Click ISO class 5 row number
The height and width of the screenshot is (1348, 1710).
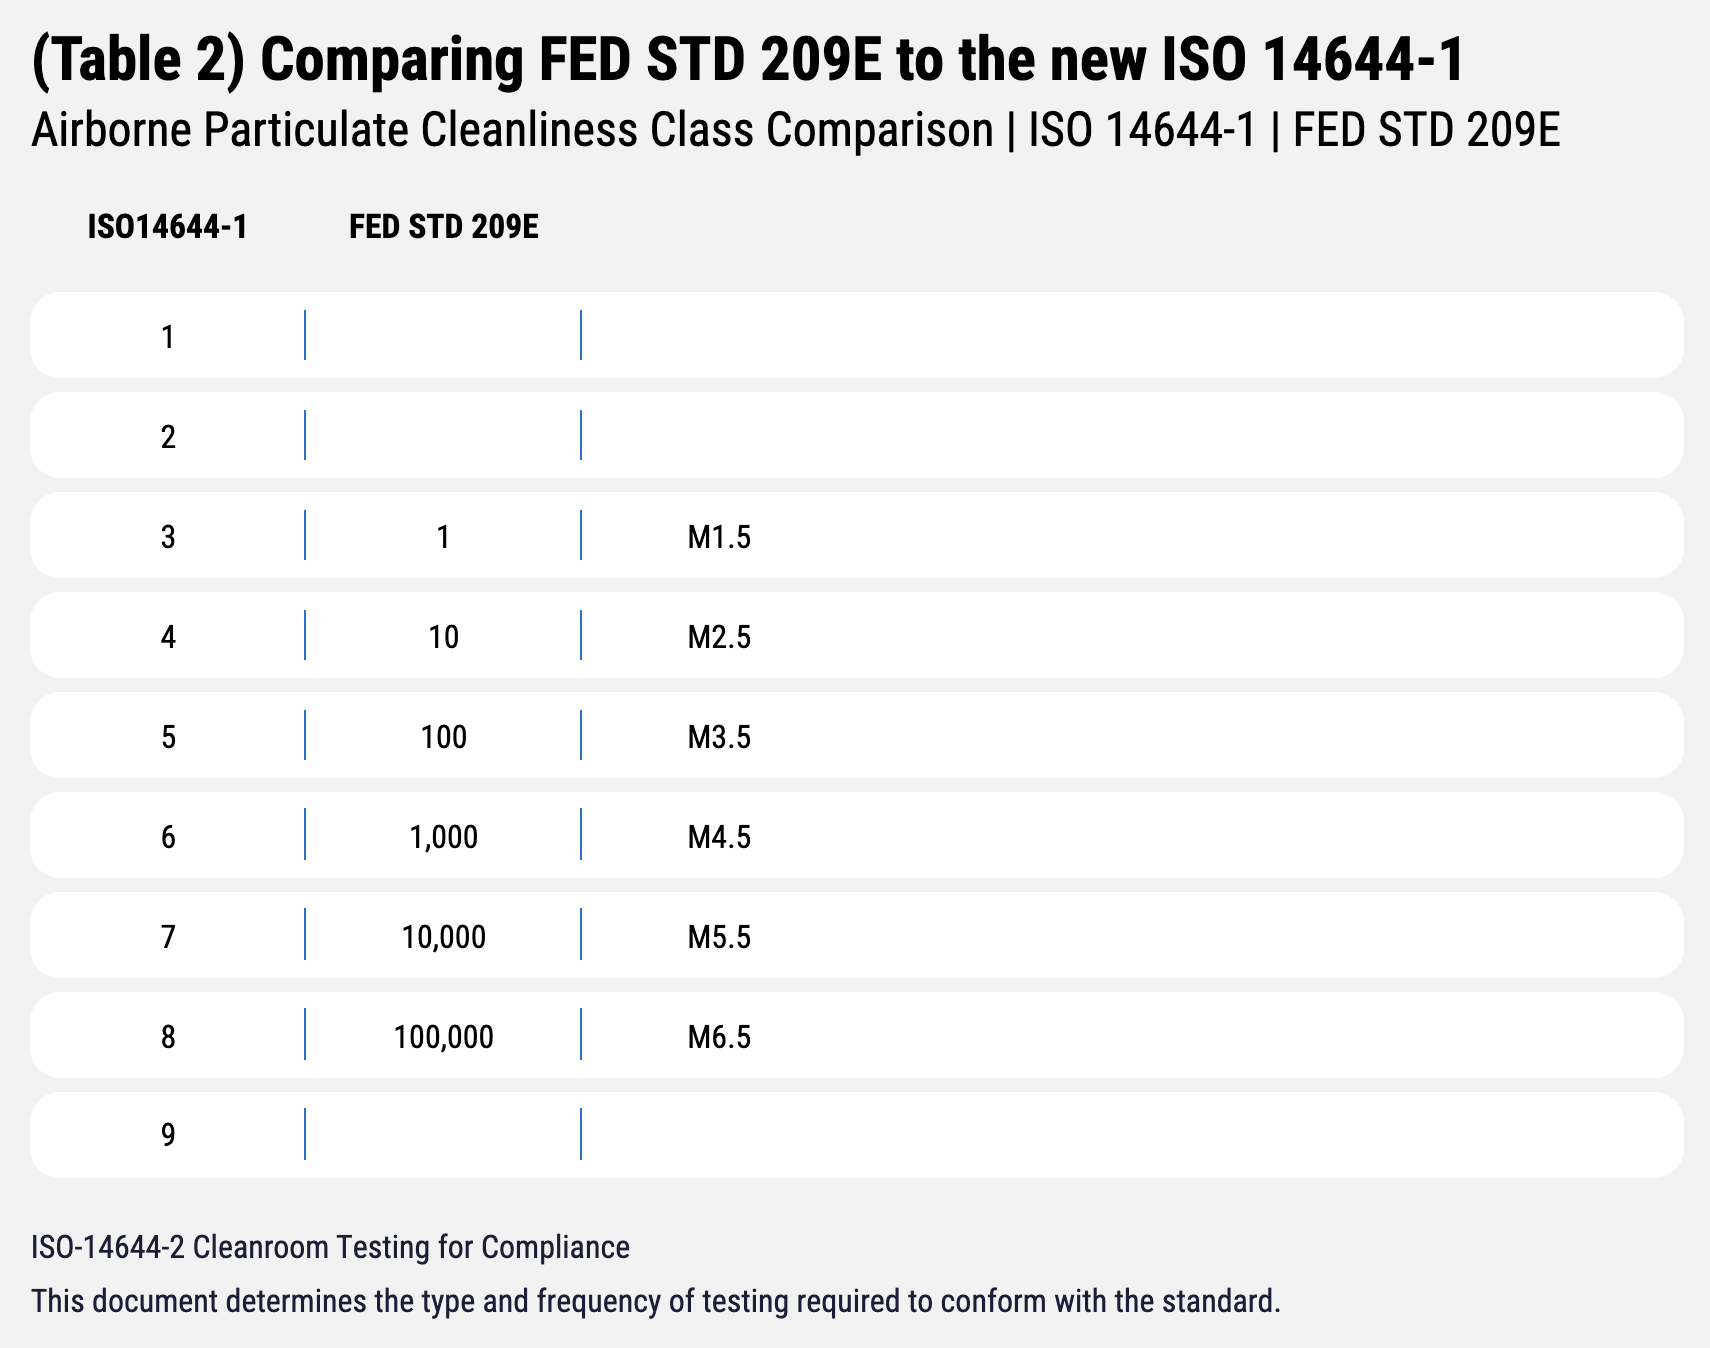[168, 737]
